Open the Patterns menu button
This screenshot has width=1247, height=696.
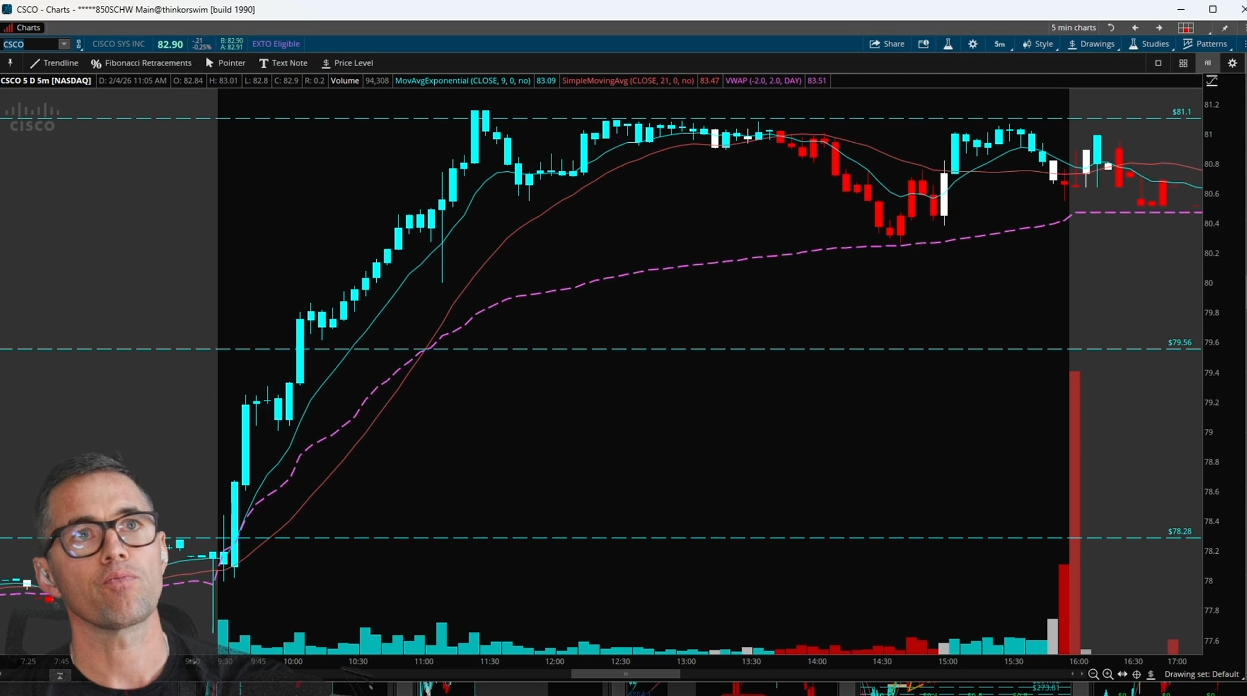coord(1205,44)
